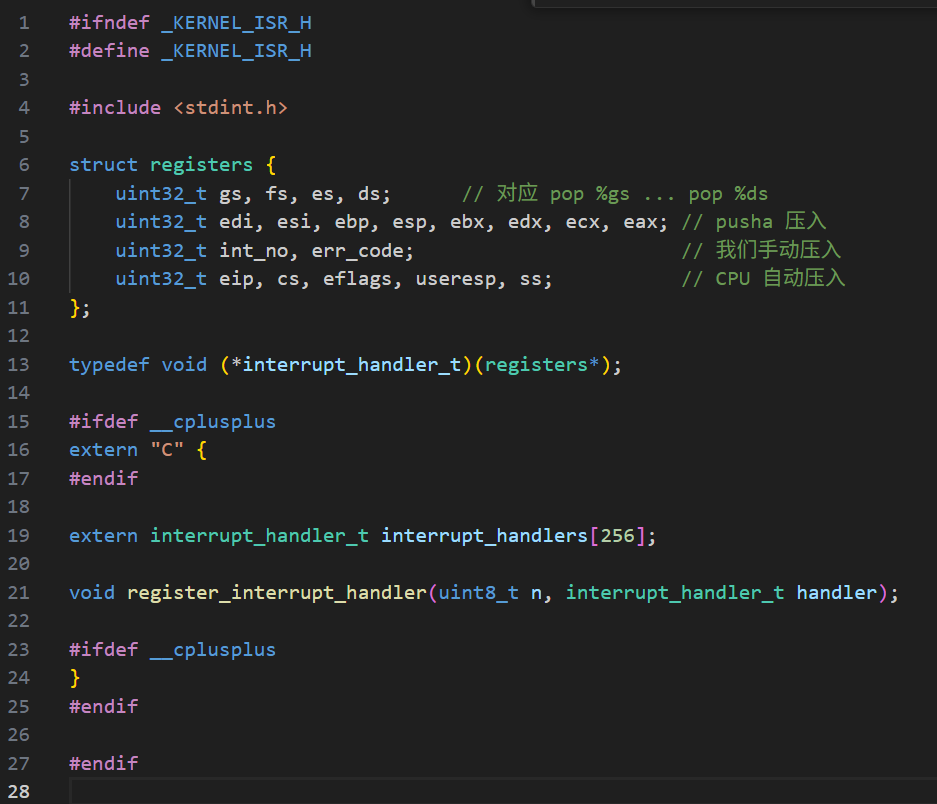937x804 pixels.
Task: Click the err_code field name
Action: click(x=358, y=250)
